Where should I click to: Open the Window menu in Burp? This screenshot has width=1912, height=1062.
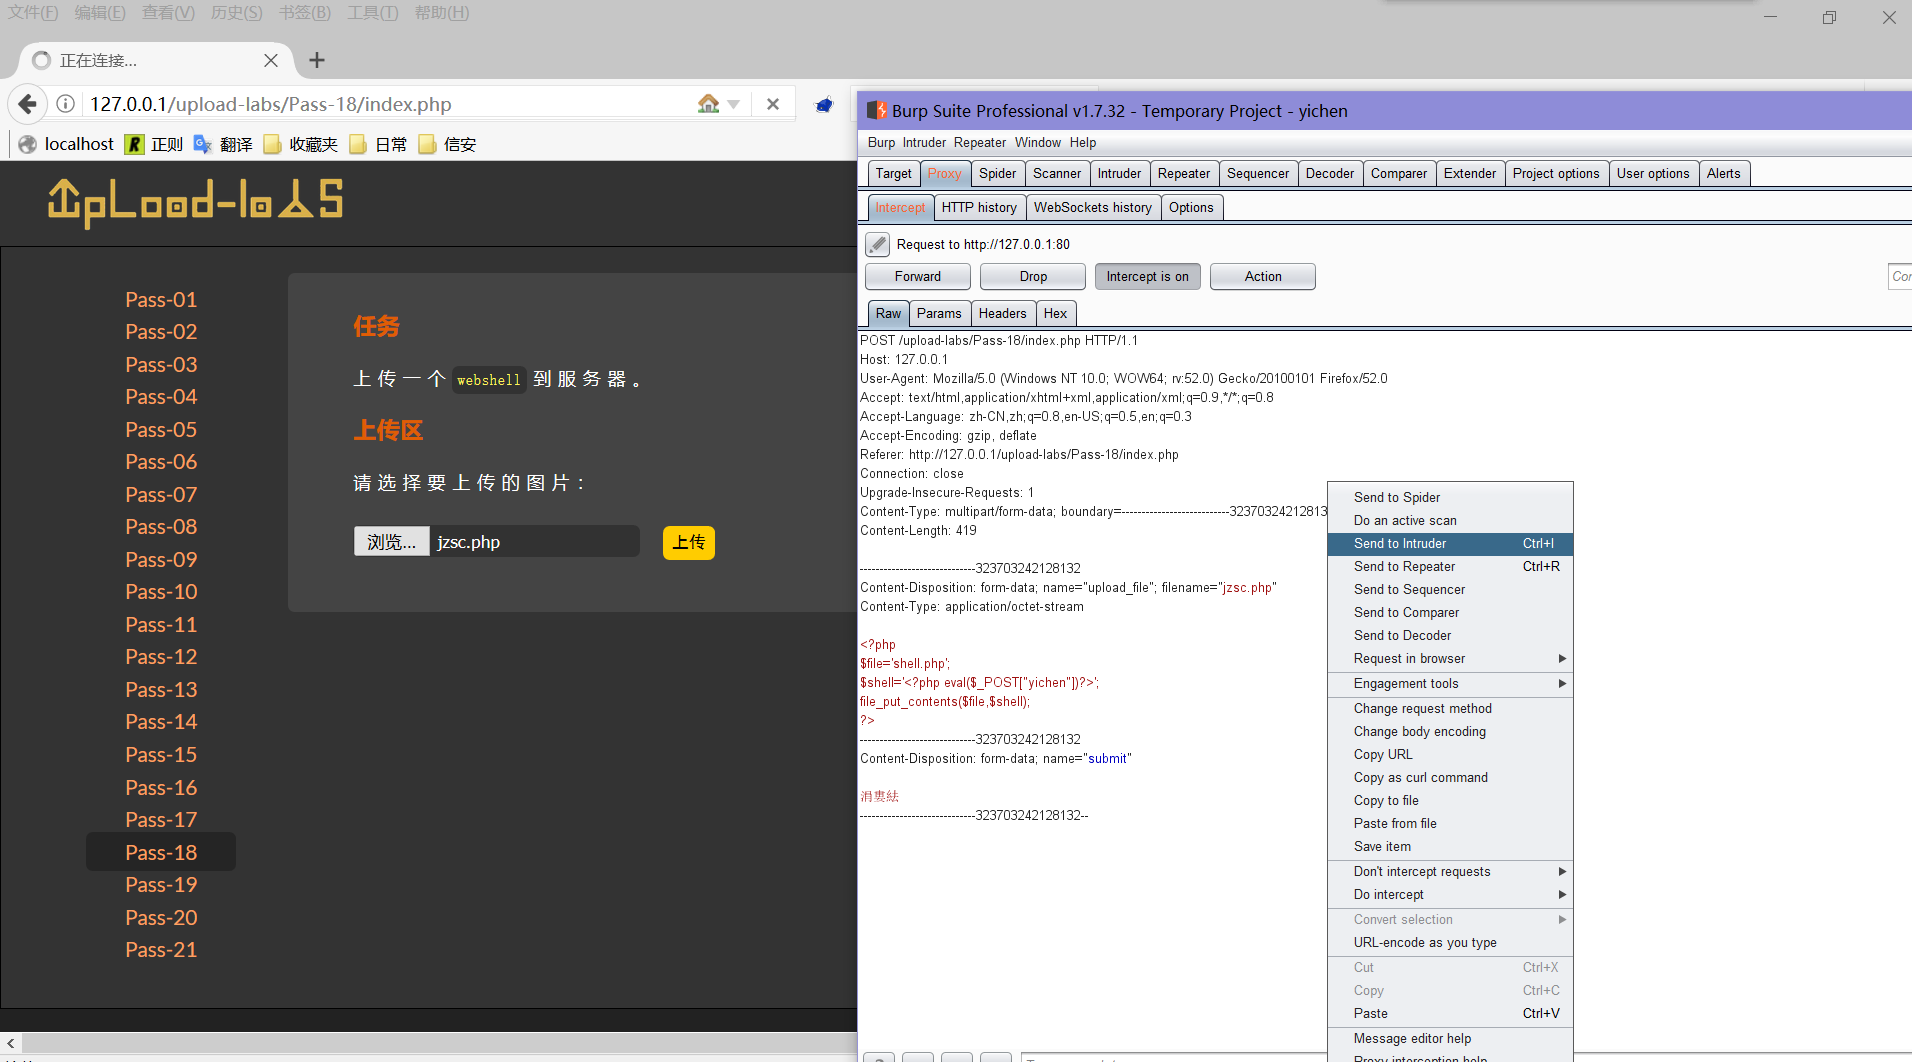tap(1038, 142)
